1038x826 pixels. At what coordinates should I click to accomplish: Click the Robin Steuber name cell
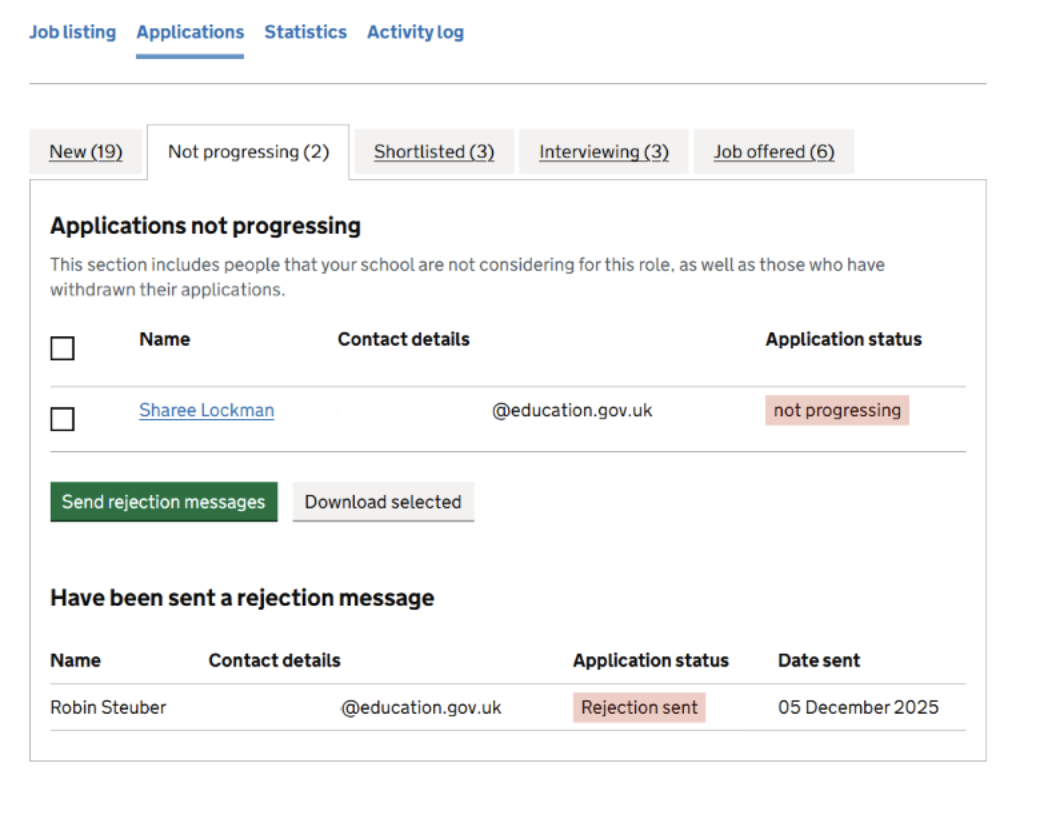pos(108,707)
